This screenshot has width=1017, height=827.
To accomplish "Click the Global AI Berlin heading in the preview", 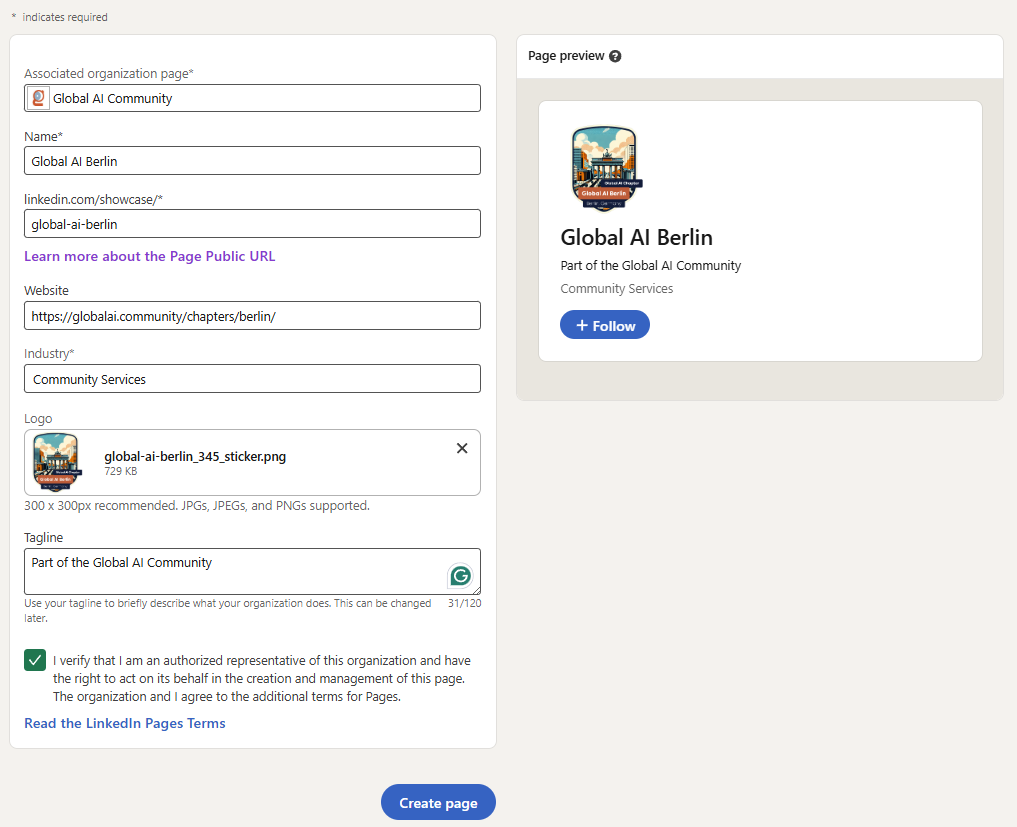I will tap(636, 237).
